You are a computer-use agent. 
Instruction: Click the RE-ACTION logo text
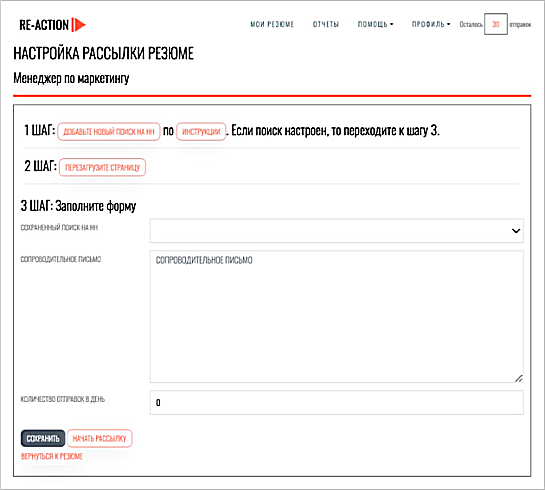click(44, 25)
